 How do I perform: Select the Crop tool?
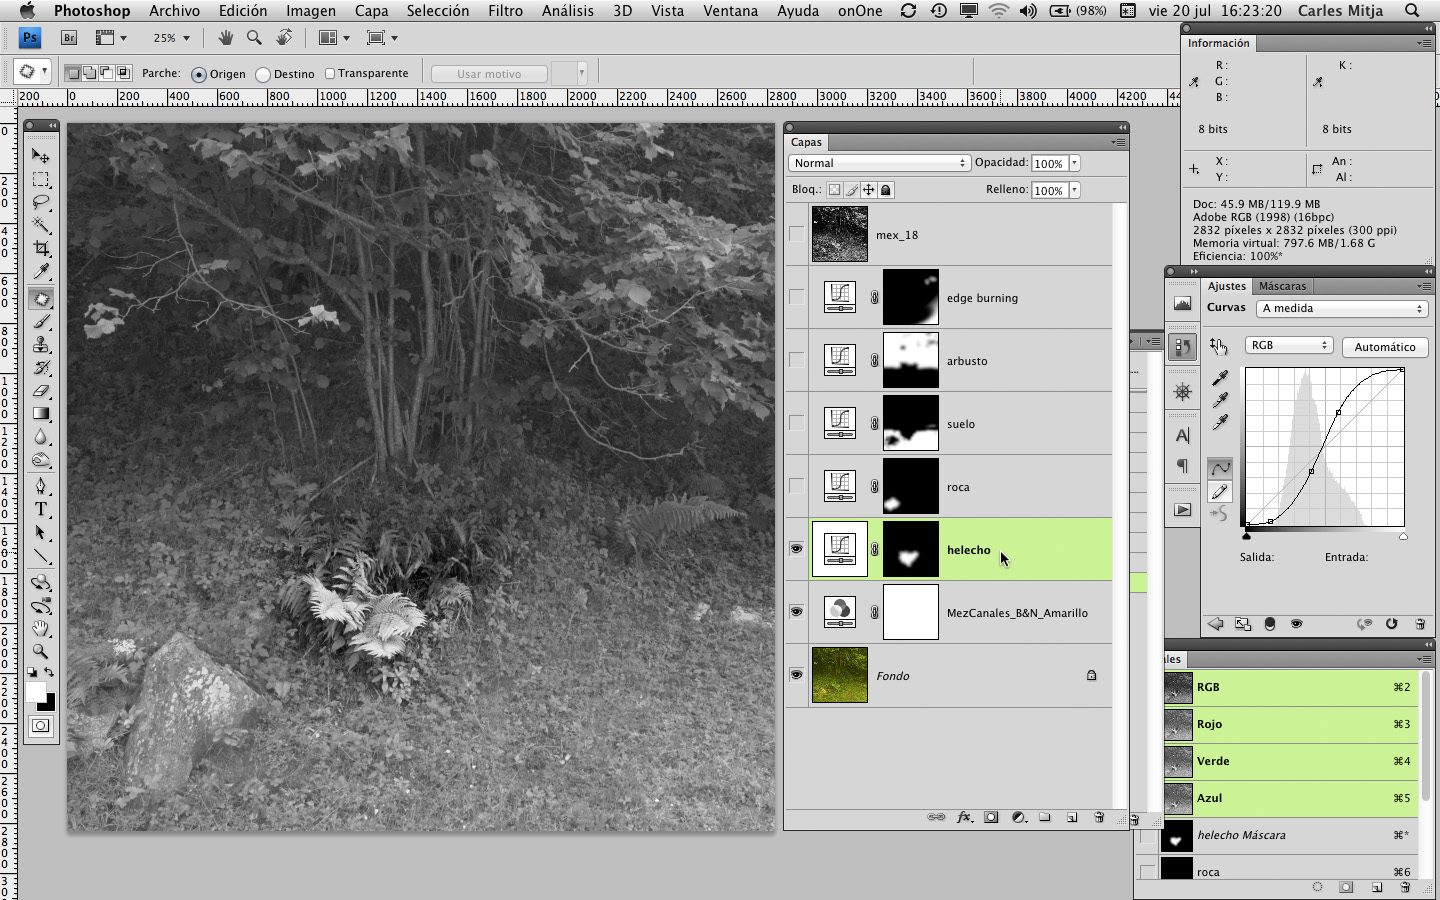click(41, 248)
